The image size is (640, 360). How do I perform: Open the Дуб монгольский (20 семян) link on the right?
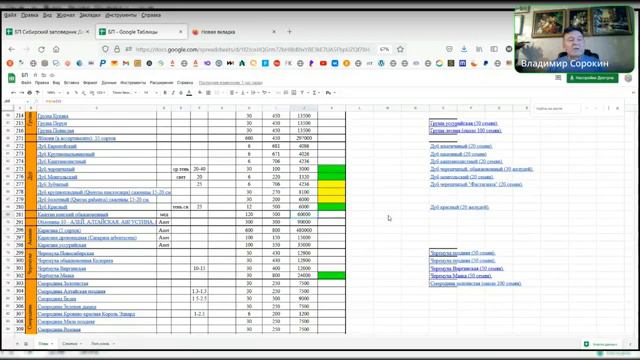coord(462,177)
